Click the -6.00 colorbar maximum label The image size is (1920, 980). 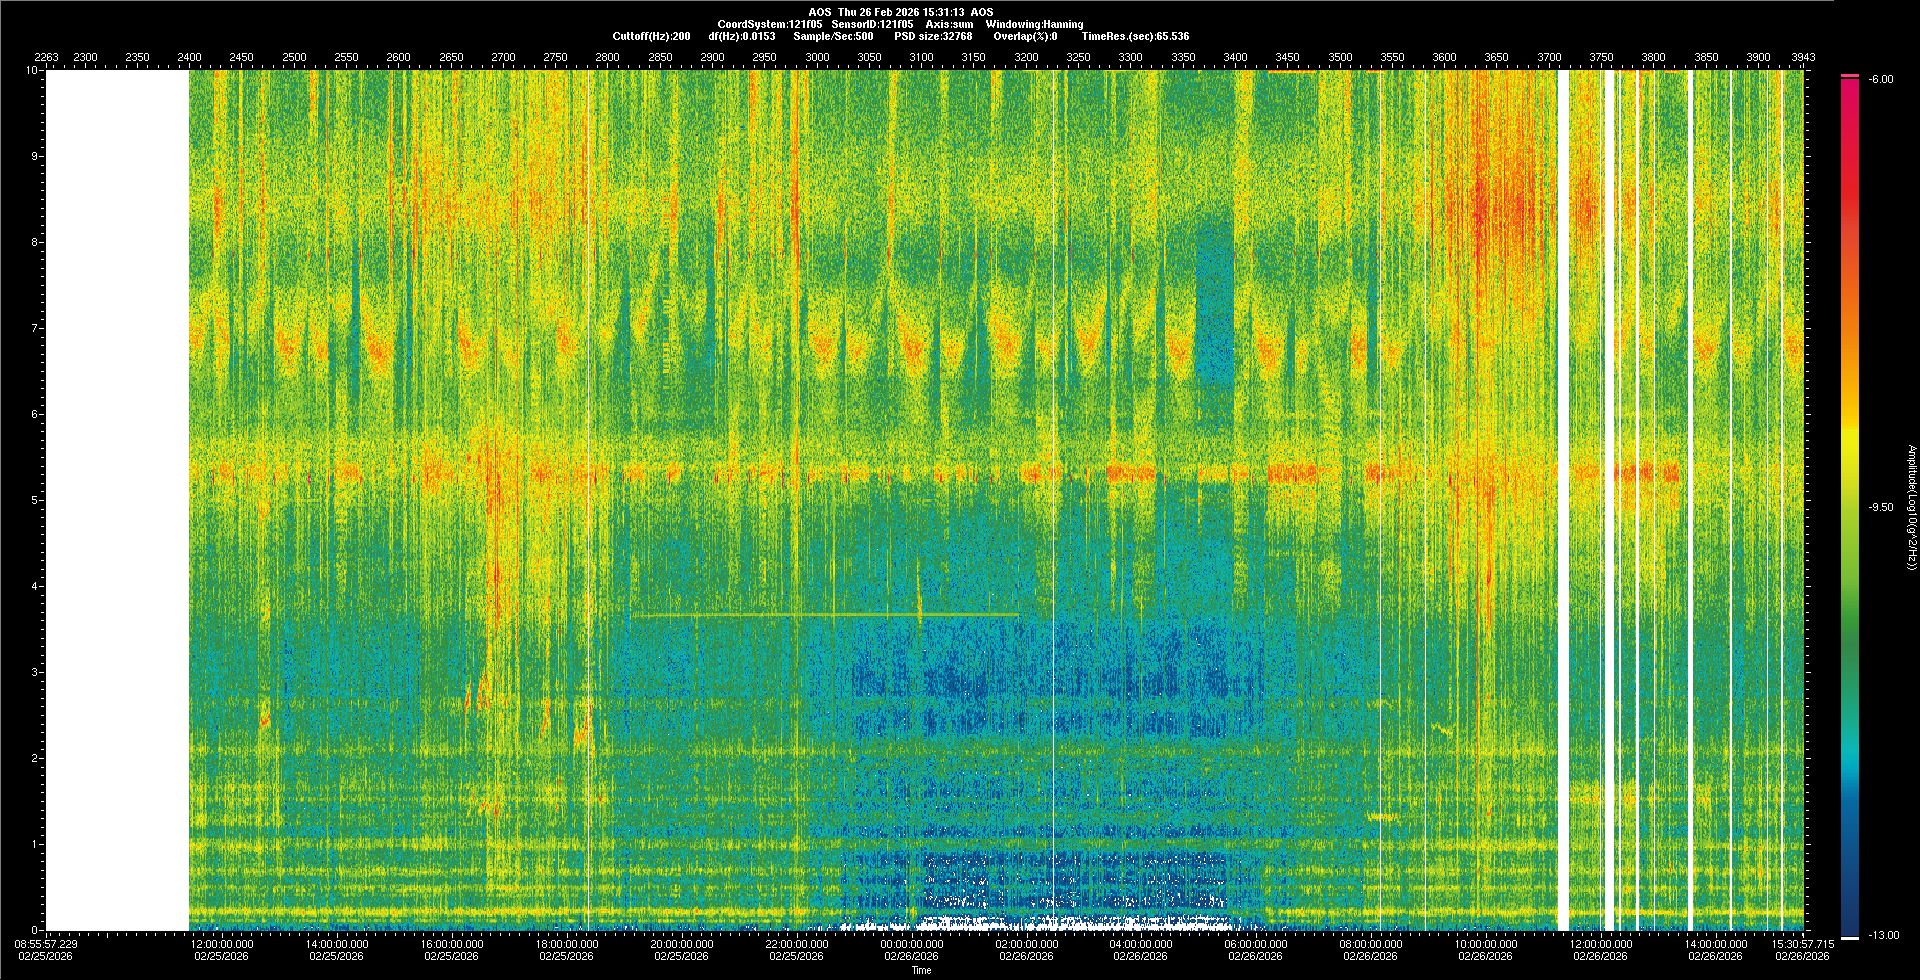(1880, 79)
